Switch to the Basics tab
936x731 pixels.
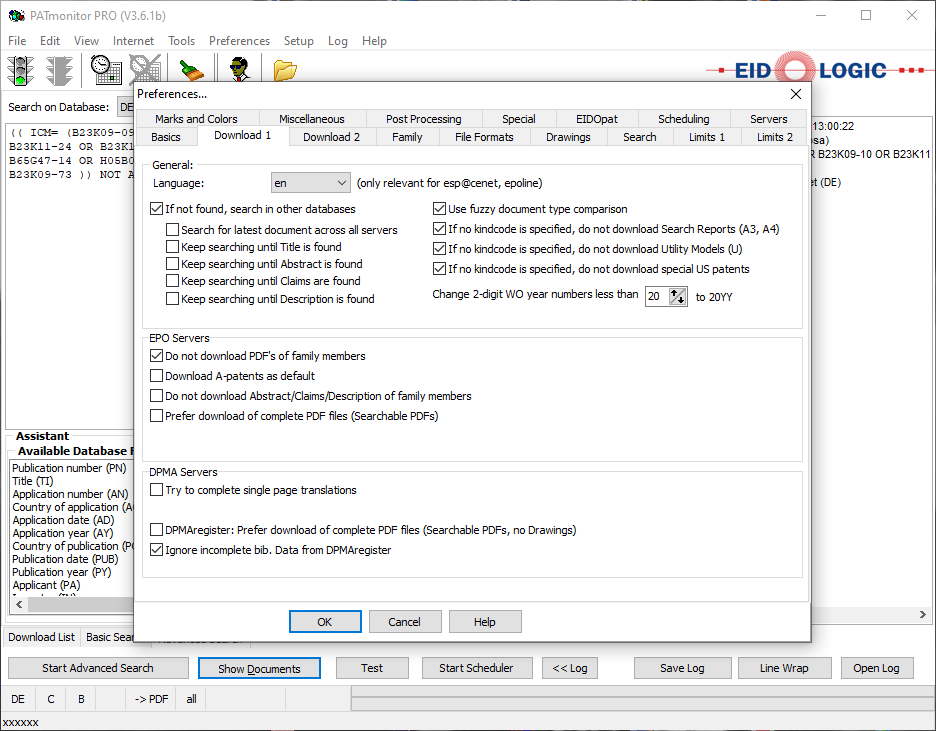(x=165, y=137)
